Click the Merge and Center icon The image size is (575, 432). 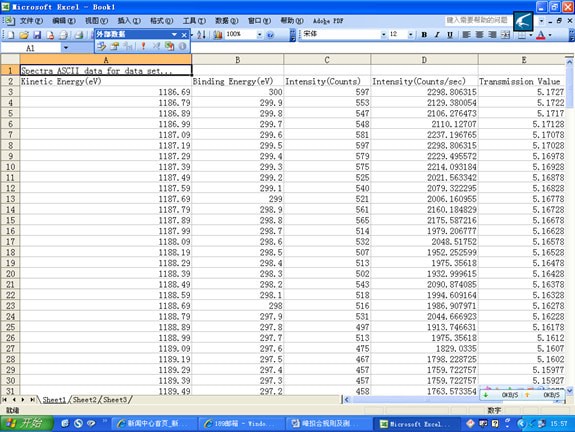click(506, 35)
